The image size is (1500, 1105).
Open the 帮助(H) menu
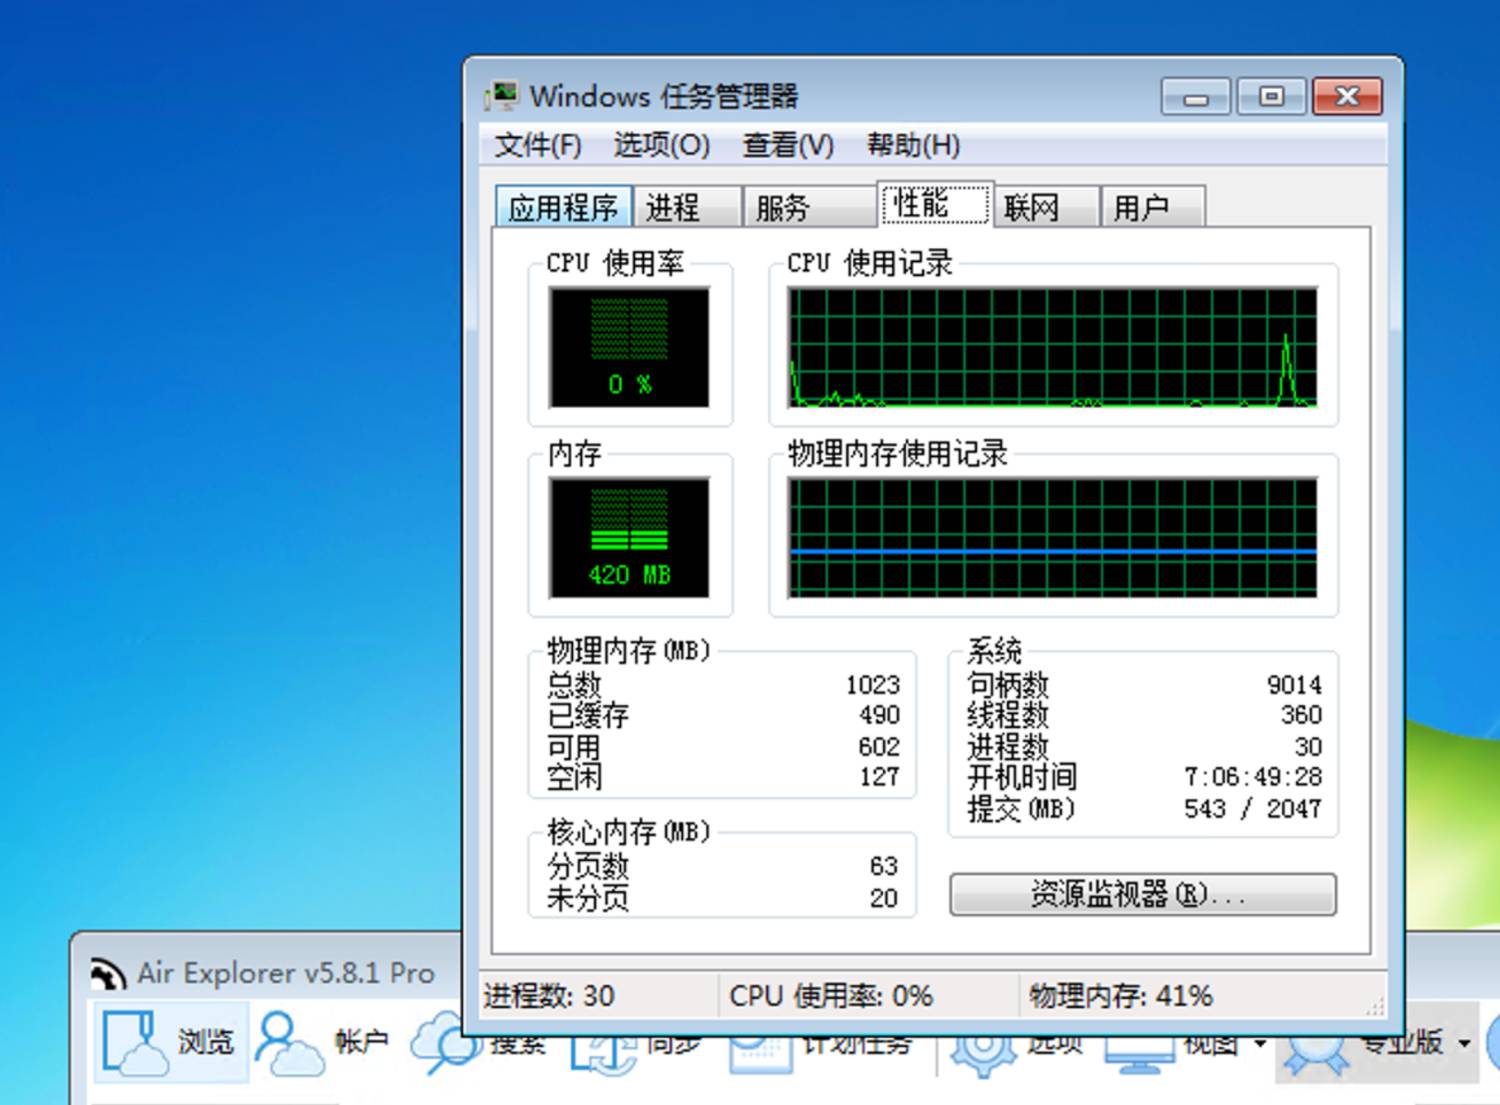coord(913,146)
